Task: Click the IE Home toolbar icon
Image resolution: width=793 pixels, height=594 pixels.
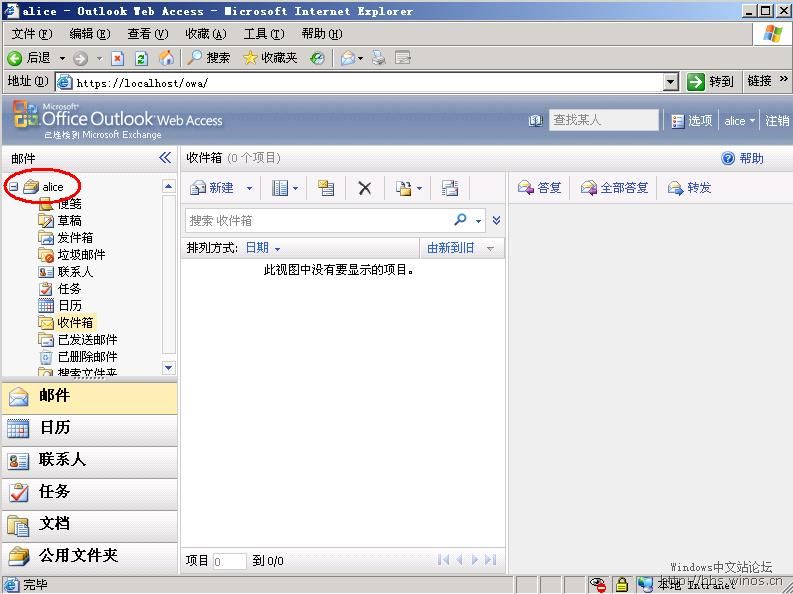Action: (166, 58)
